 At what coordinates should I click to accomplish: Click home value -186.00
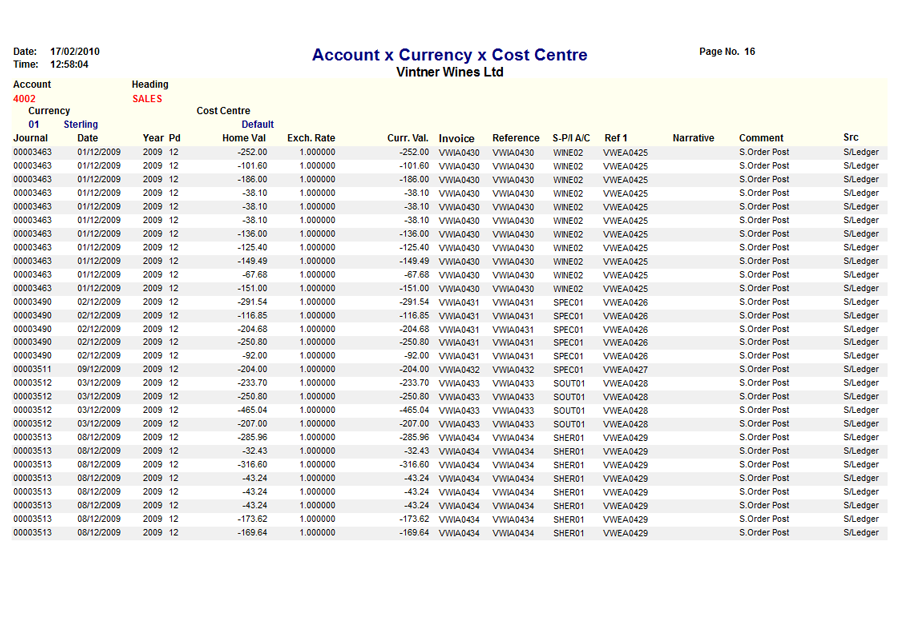[252, 179]
